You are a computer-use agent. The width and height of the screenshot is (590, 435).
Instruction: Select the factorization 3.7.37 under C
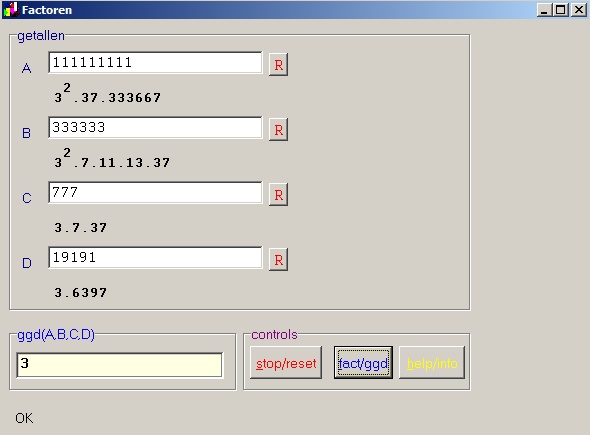pyautogui.click(x=81, y=228)
